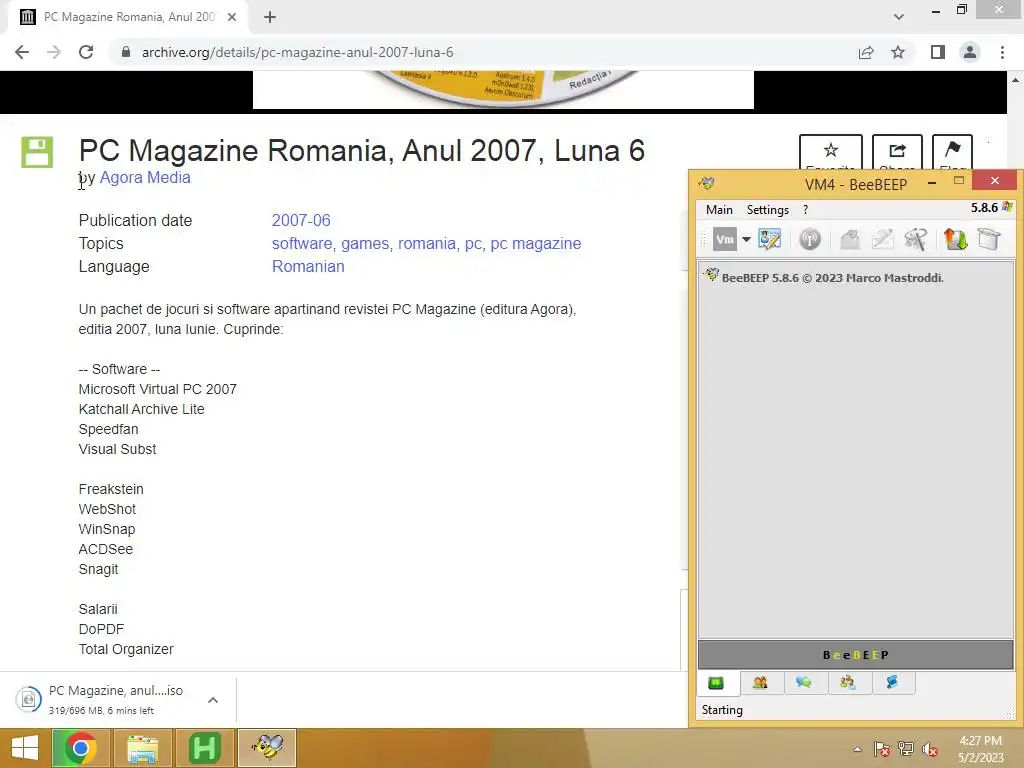Click the network tray icon
This screenshot has width=1024, height=768.
tap(906, 749)
